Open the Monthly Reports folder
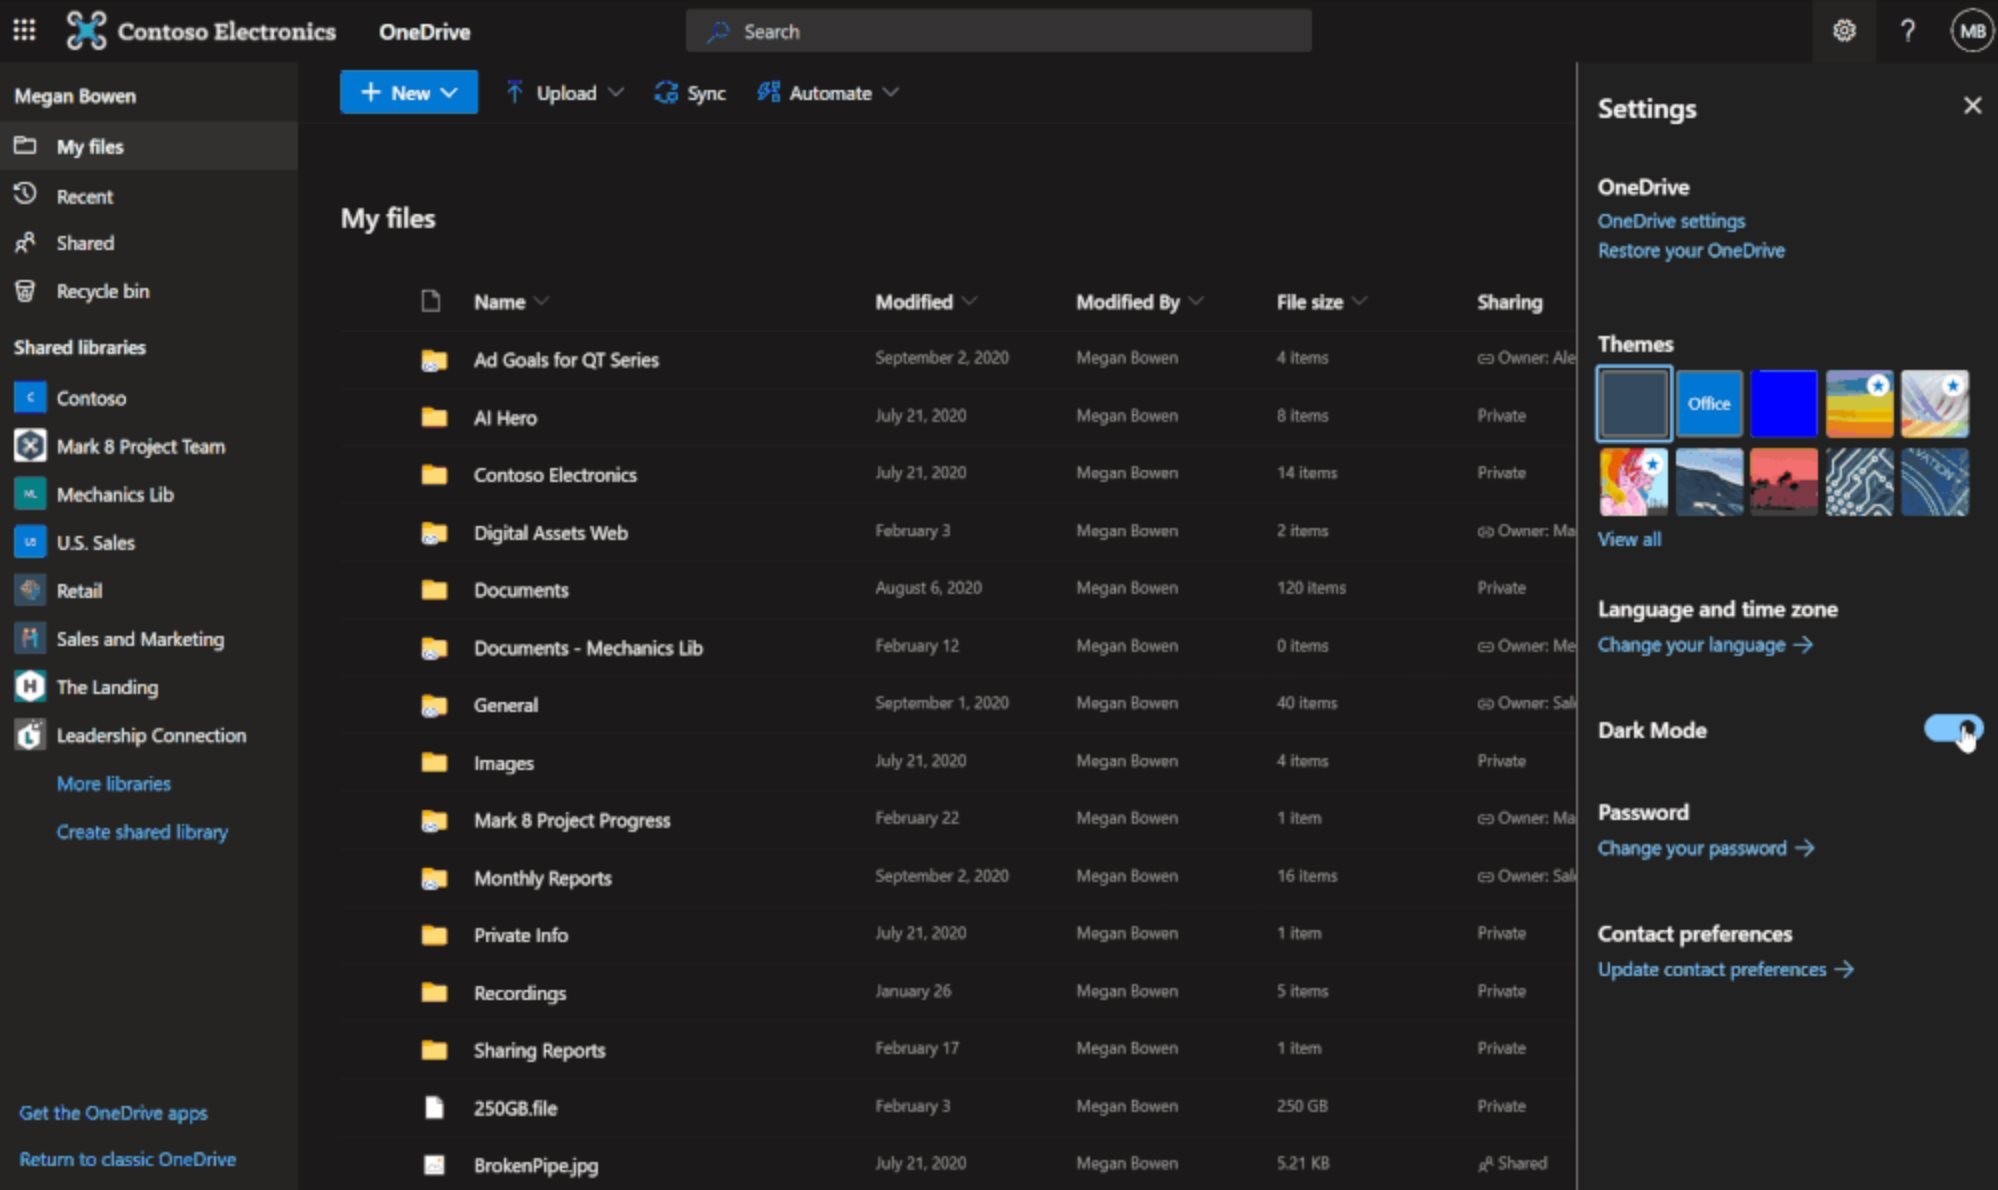Viewport: 1998px width, 1190px height. click(542, 878)
